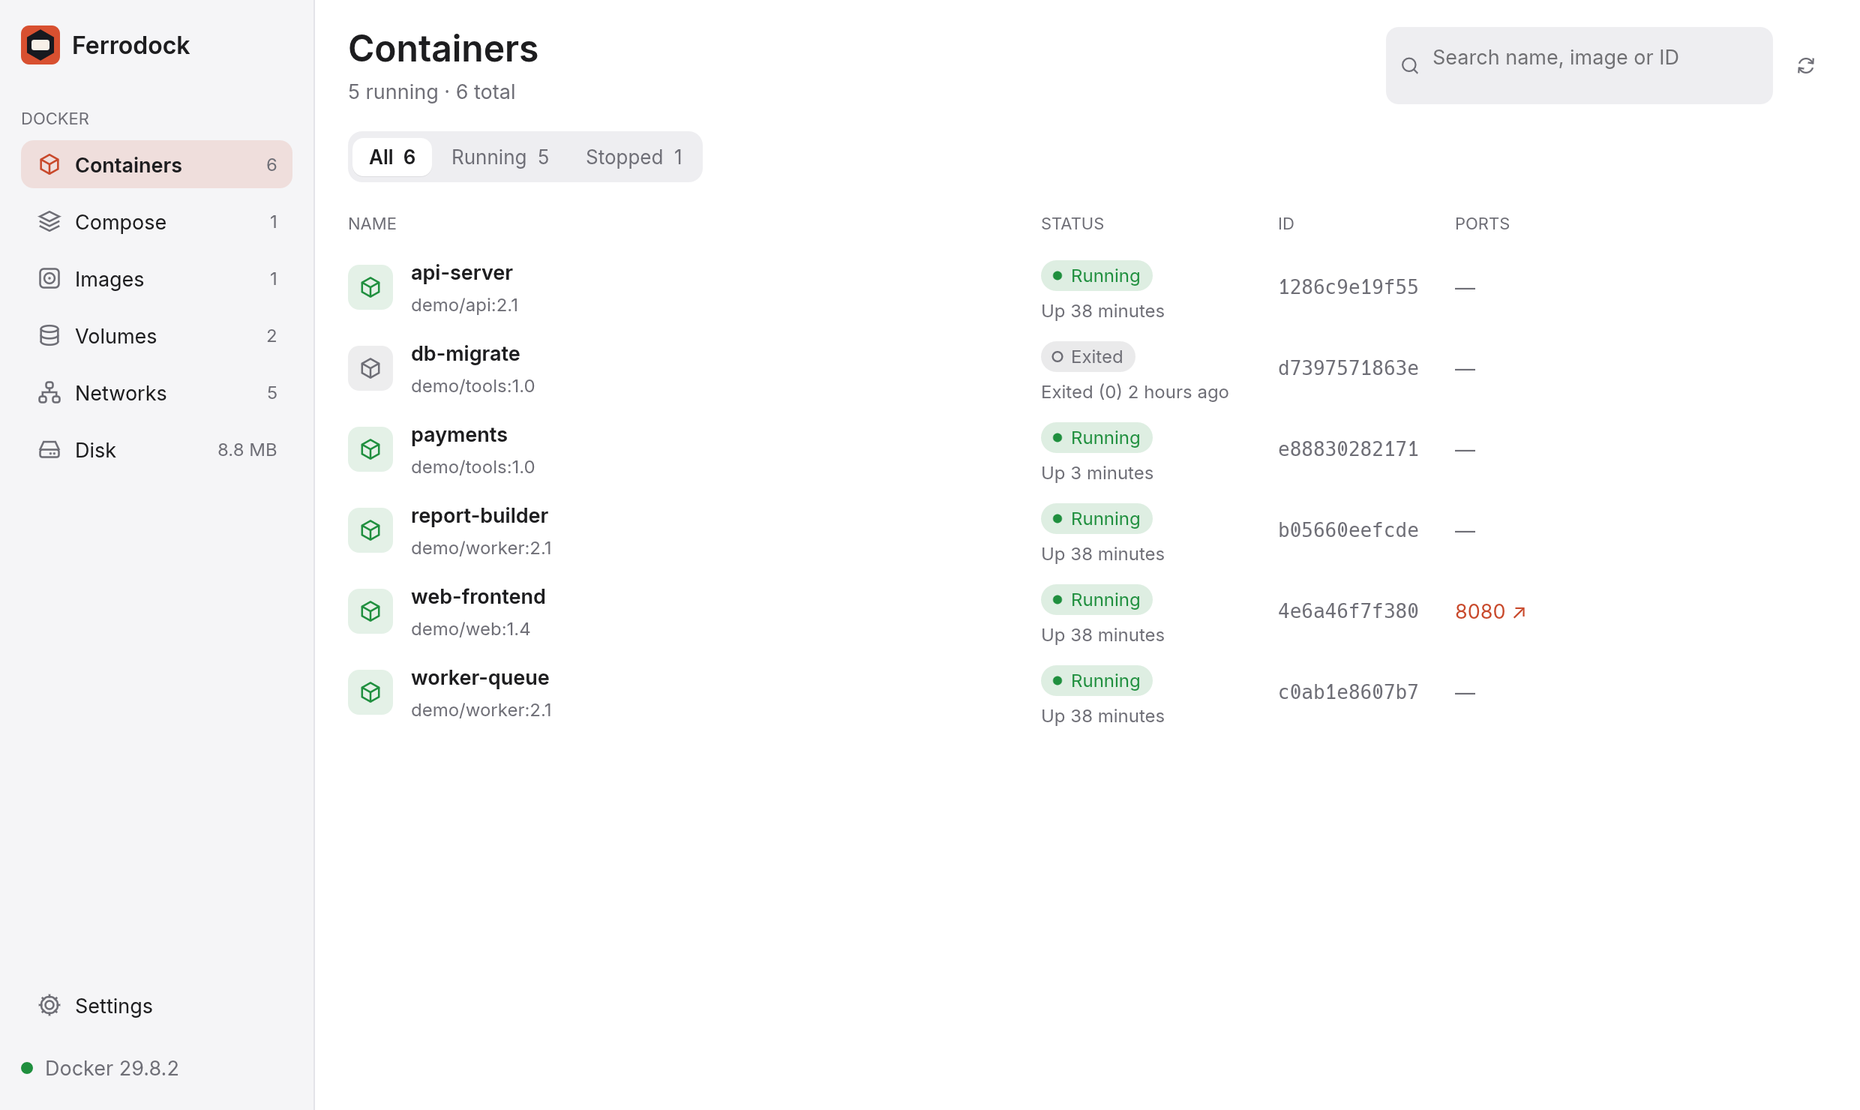Screen dimensions: 1860x1110
Task: Click the Exited status badge for db-migrate
Action: pyautogui.click(x=1088, y=357)
